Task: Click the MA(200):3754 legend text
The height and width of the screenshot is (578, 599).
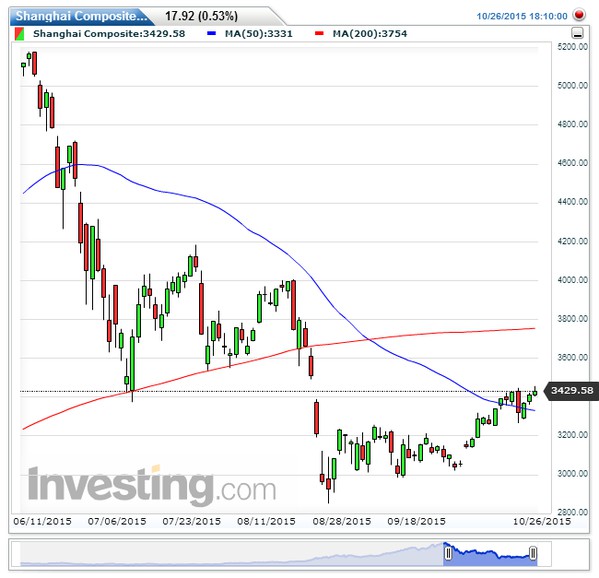Action: (x=370, y=34)
